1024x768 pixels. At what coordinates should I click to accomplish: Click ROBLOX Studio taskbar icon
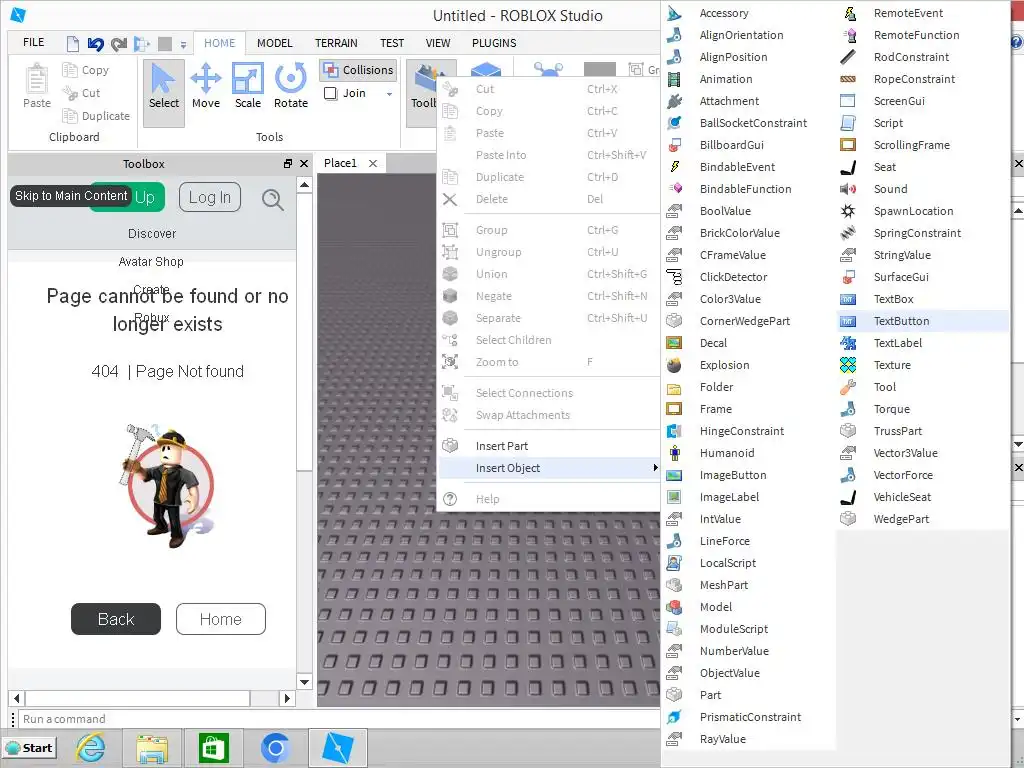pyautogui.click(x=338, y=748)
